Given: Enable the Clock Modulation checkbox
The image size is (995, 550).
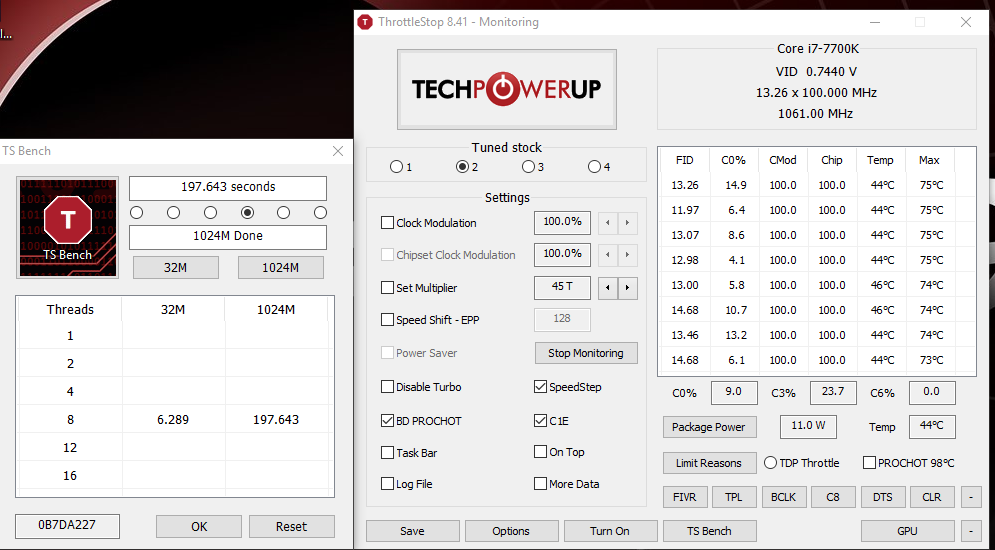Looking at the screenshot, I should pos(387,223).
